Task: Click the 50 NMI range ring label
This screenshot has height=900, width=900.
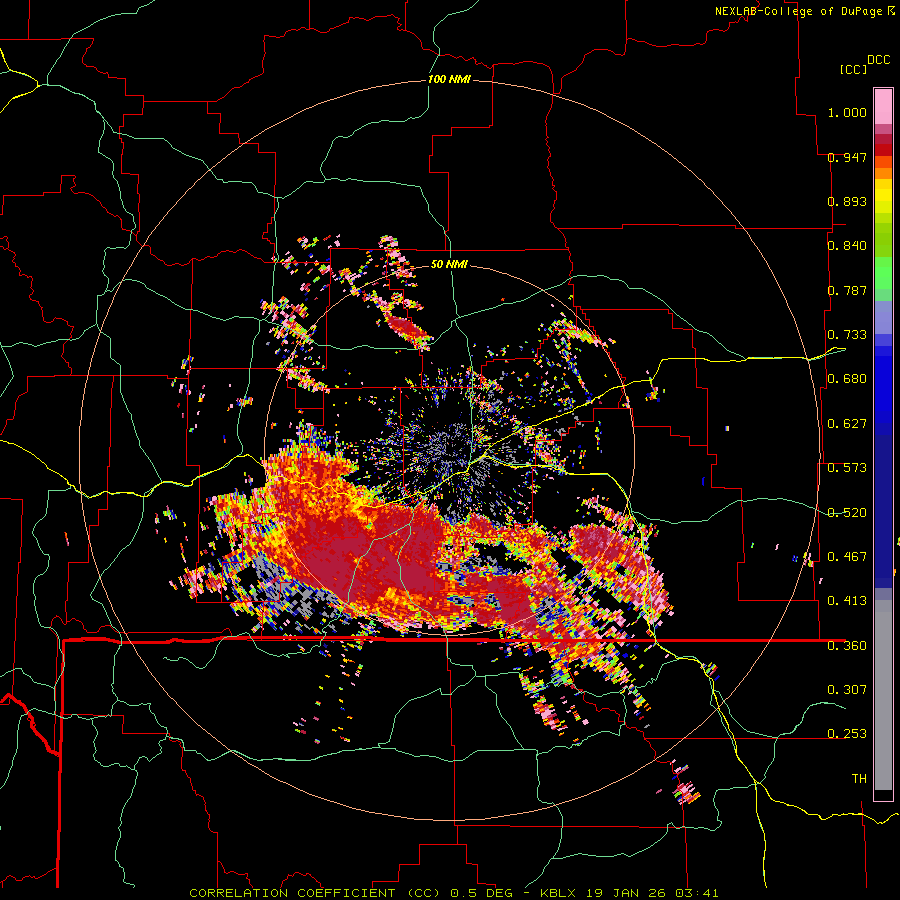Action: tap(449, 264)
